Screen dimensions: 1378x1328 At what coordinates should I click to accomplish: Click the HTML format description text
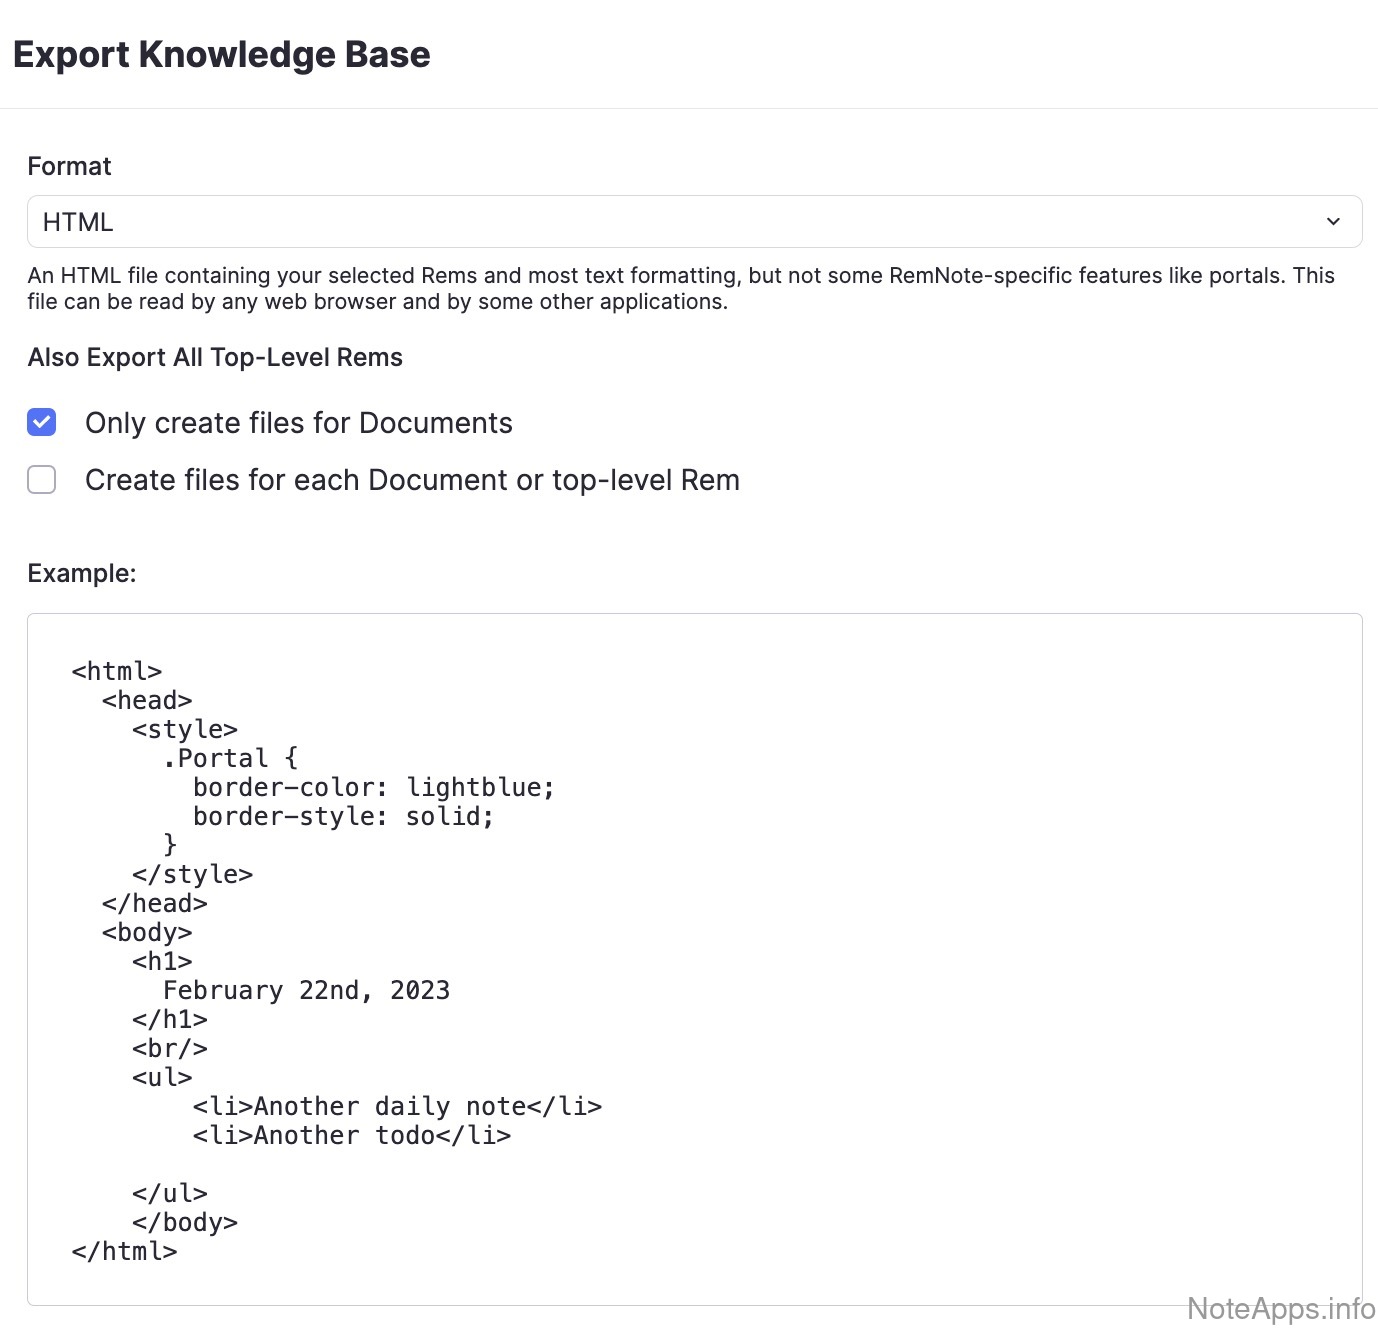680,288
